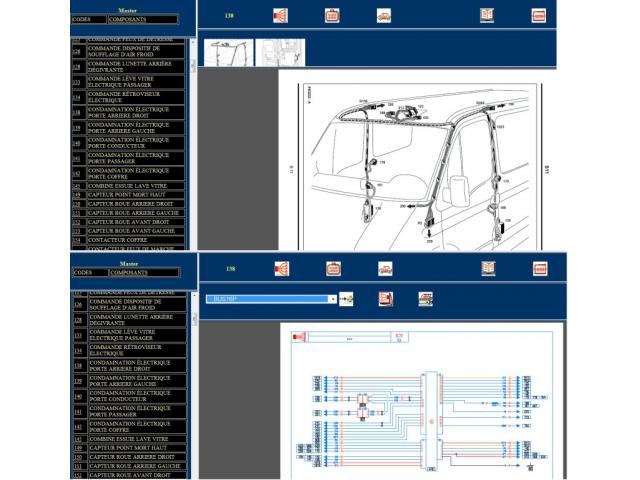
Task: Select CAPTEUR ROUE ARRIERE GAUCHE in harness-drawing window
Action: pyautogui.click(x=136, y=213)
